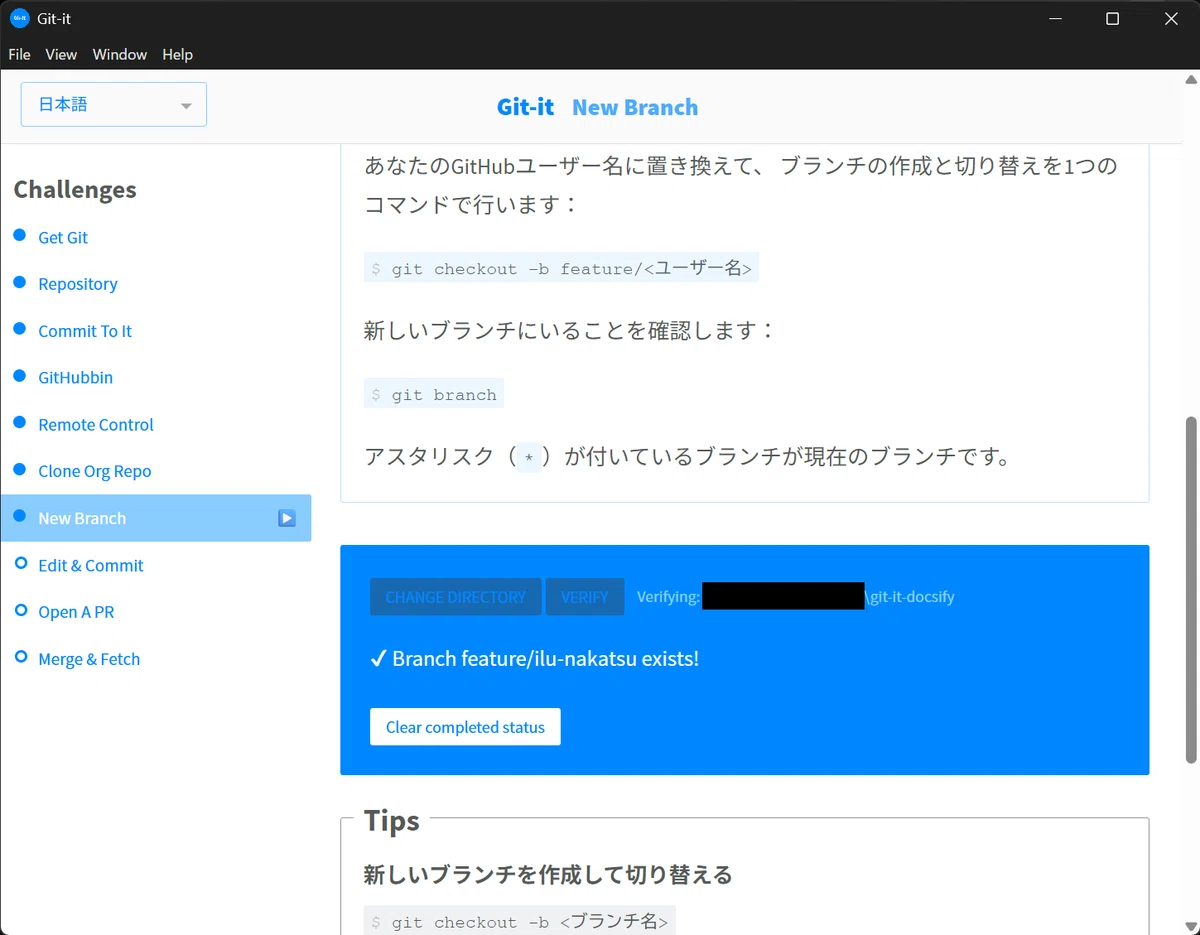Screen dimensions: 1200x935
Task: Click the vertical scrollbar thumb
Action: click(1191, 590)
